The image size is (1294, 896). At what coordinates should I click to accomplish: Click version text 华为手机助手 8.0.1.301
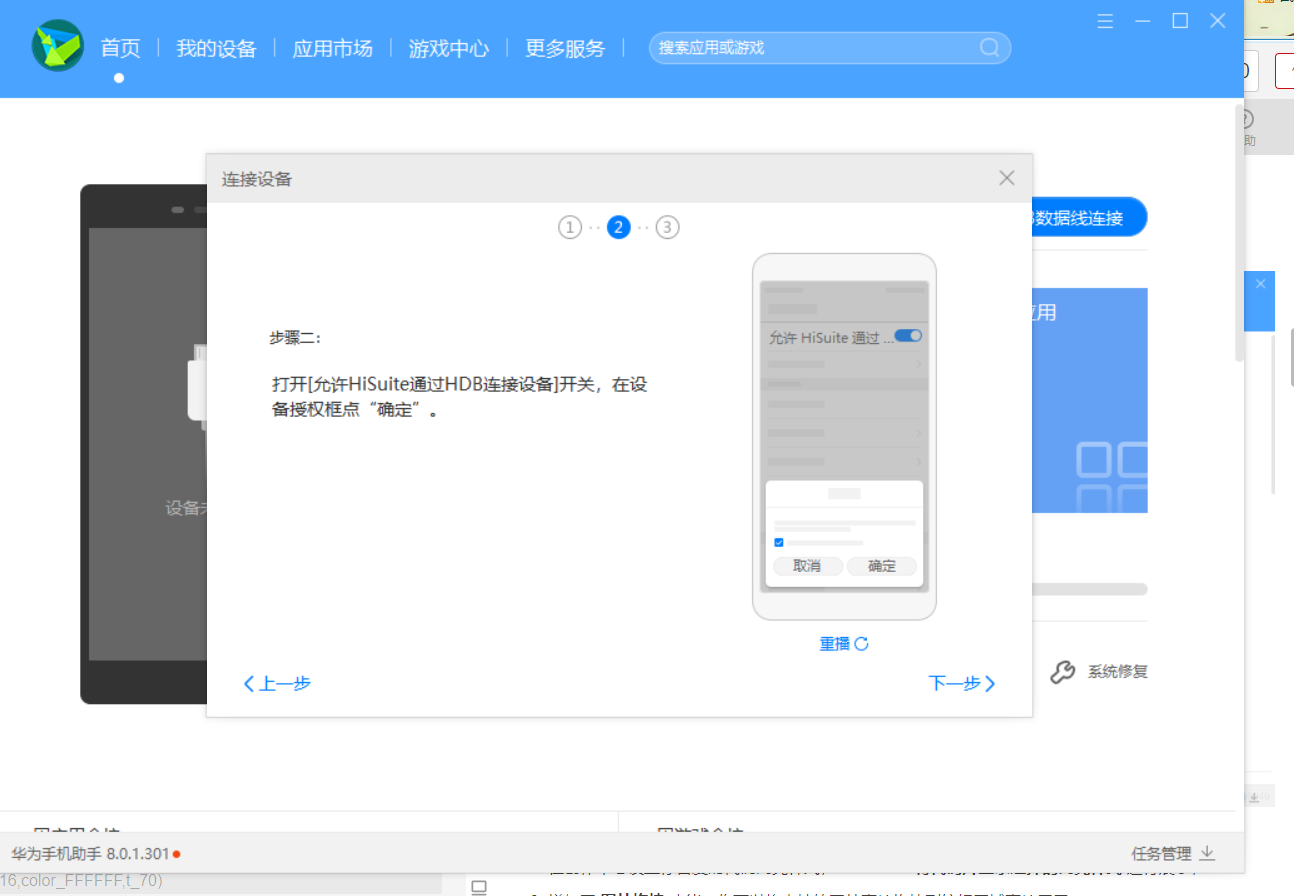pyautogui.click(x=91, y=854)
